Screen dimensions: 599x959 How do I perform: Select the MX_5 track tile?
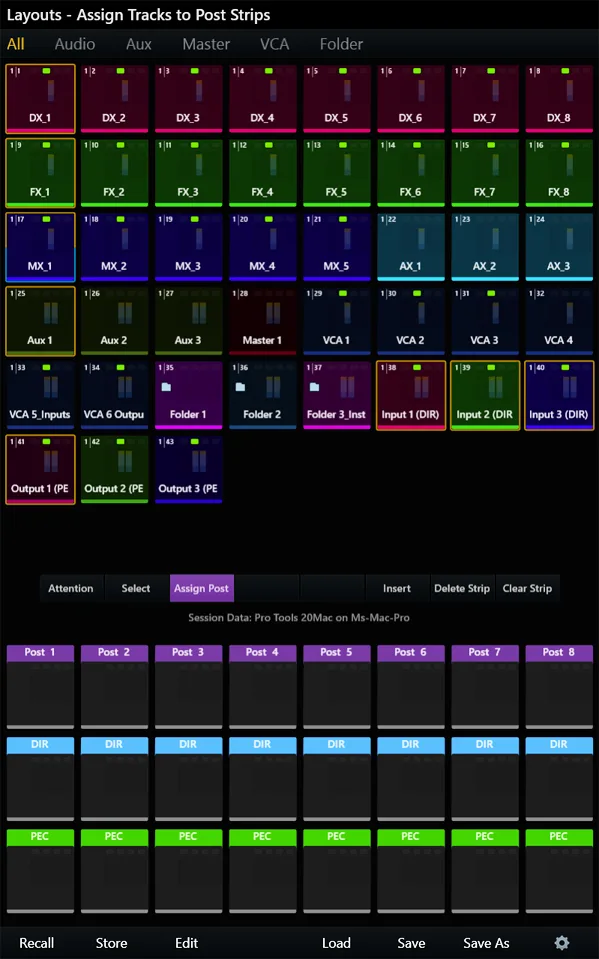point(336,246)
